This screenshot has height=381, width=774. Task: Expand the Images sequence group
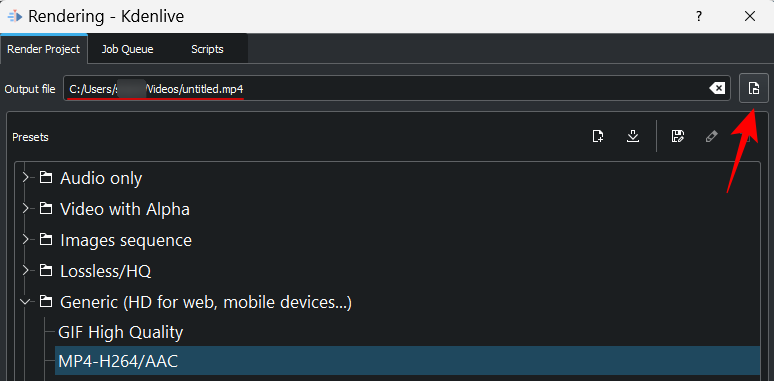click(26, 240)
